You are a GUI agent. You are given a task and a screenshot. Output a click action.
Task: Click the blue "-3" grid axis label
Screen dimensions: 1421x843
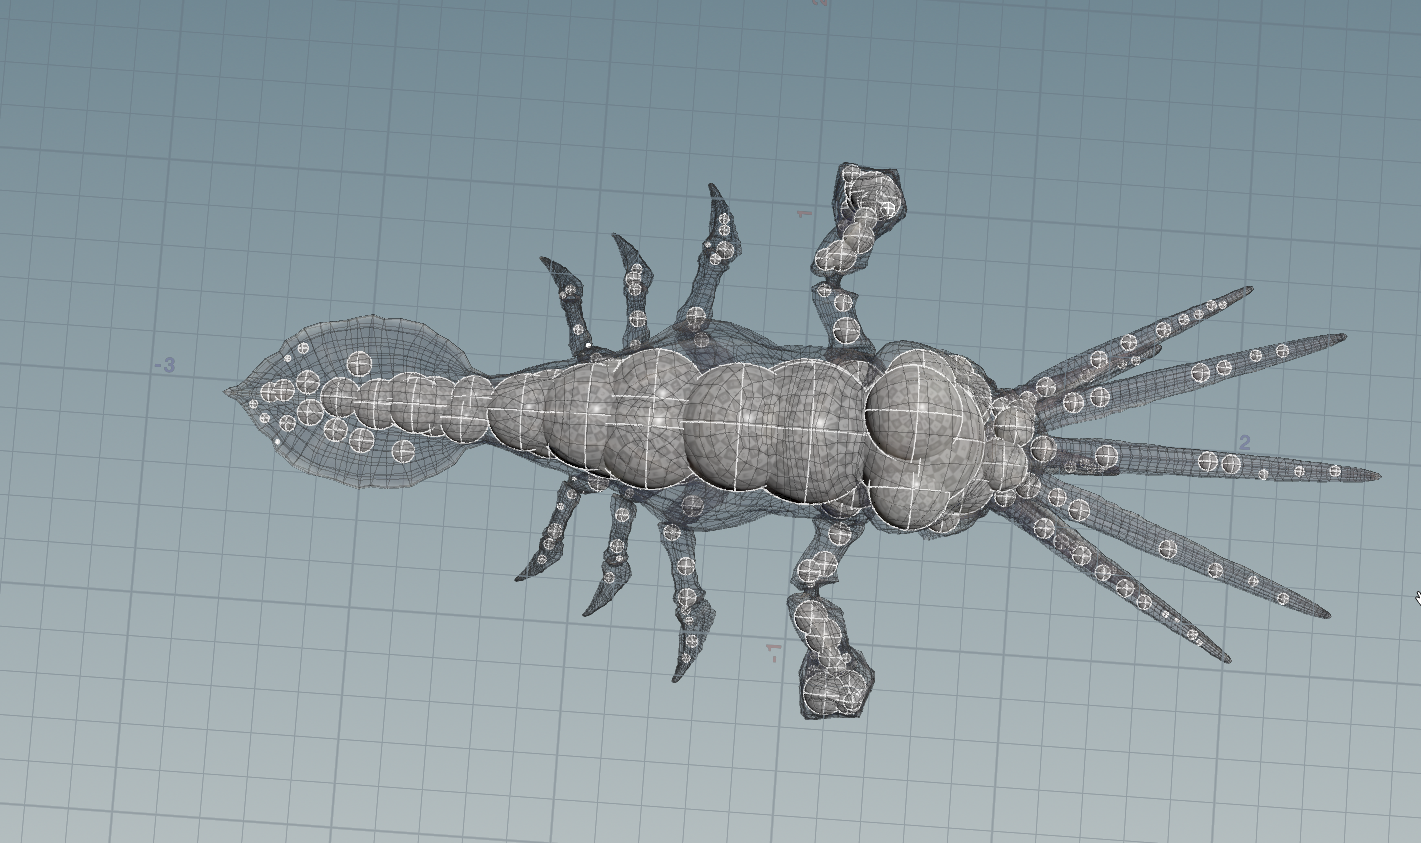tap(165, 366)
